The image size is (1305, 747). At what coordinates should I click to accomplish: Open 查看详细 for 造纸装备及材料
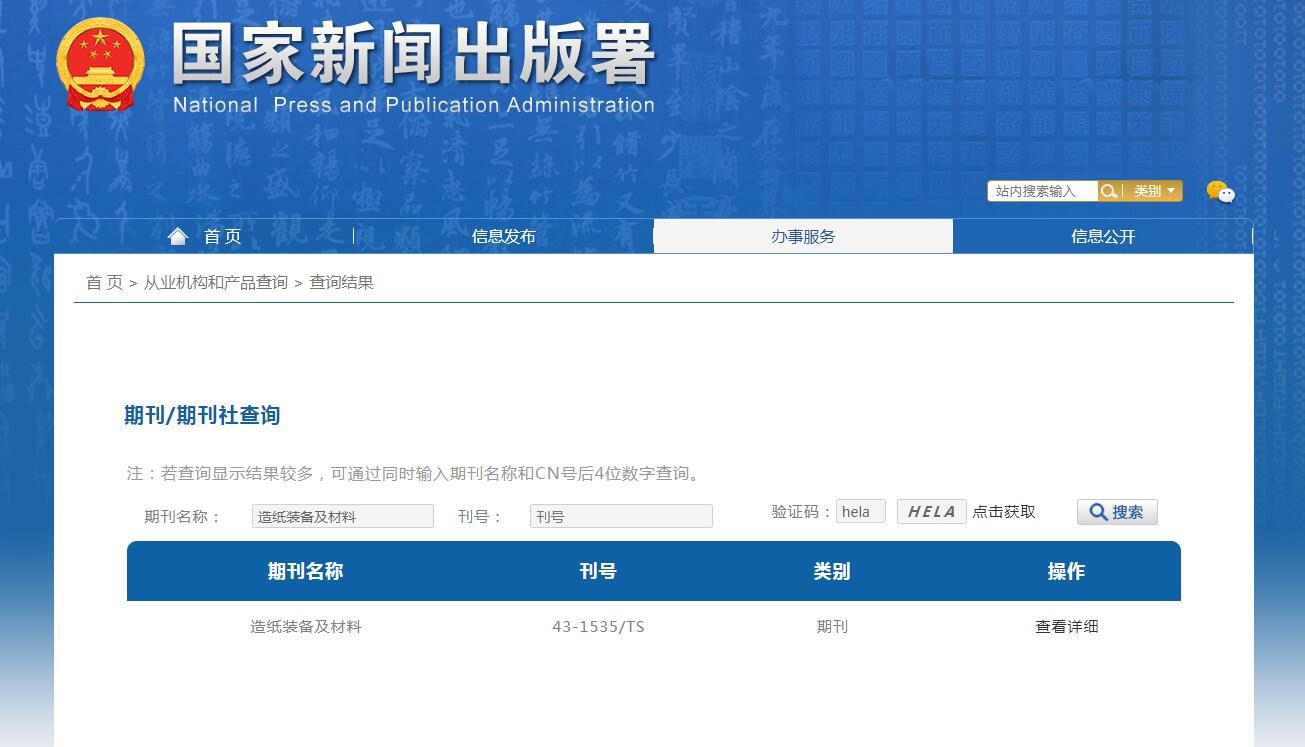coord(1066,626)
